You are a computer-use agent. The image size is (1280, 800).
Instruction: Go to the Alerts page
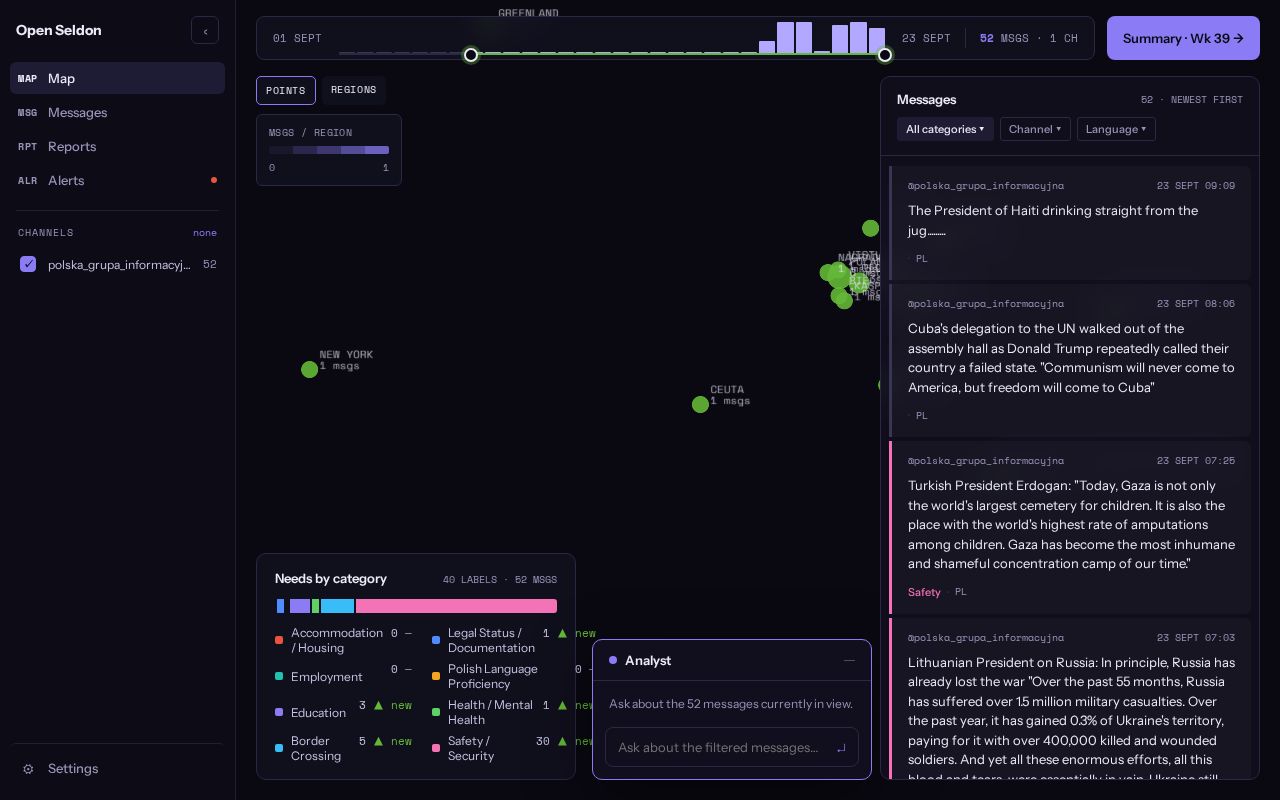coord(117,180)
